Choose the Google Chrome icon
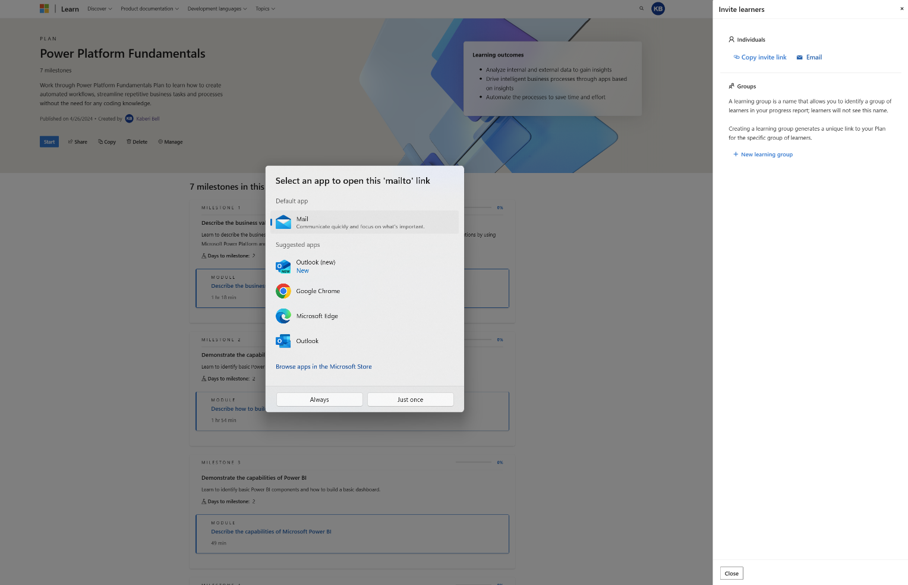 pyautogui.click(x=283, y=292)
